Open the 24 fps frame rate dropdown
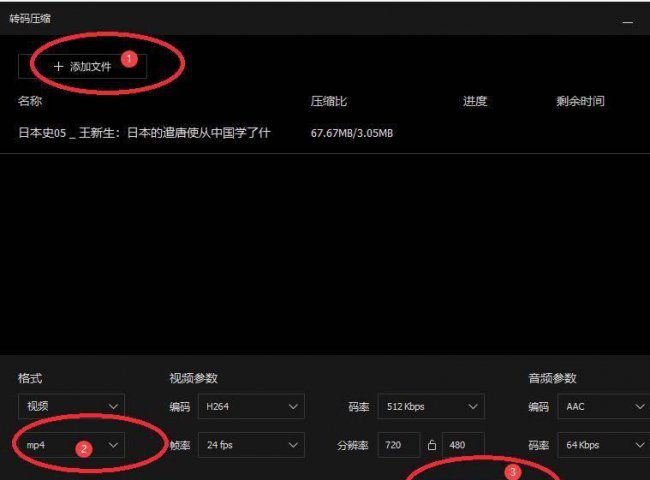 251,445
